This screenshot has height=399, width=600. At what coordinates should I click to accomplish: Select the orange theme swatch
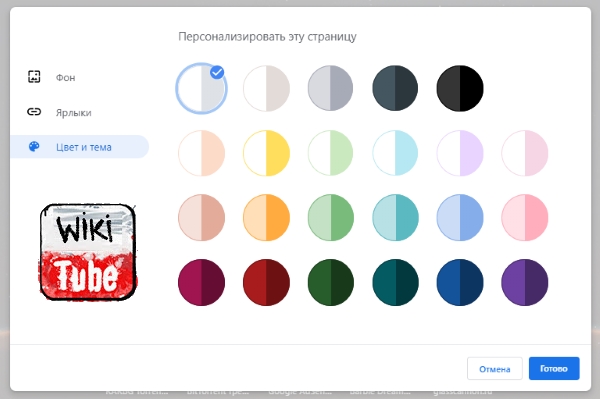(266, 218)
